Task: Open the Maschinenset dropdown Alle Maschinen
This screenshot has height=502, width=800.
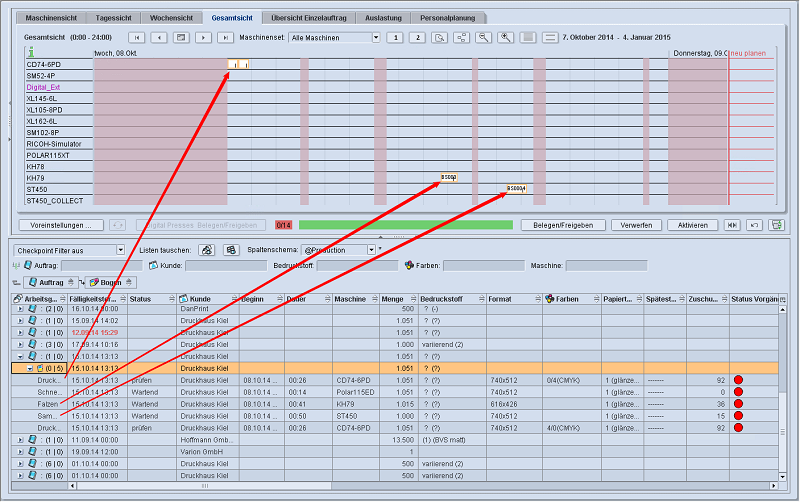Action: click(x=376, y=37)
